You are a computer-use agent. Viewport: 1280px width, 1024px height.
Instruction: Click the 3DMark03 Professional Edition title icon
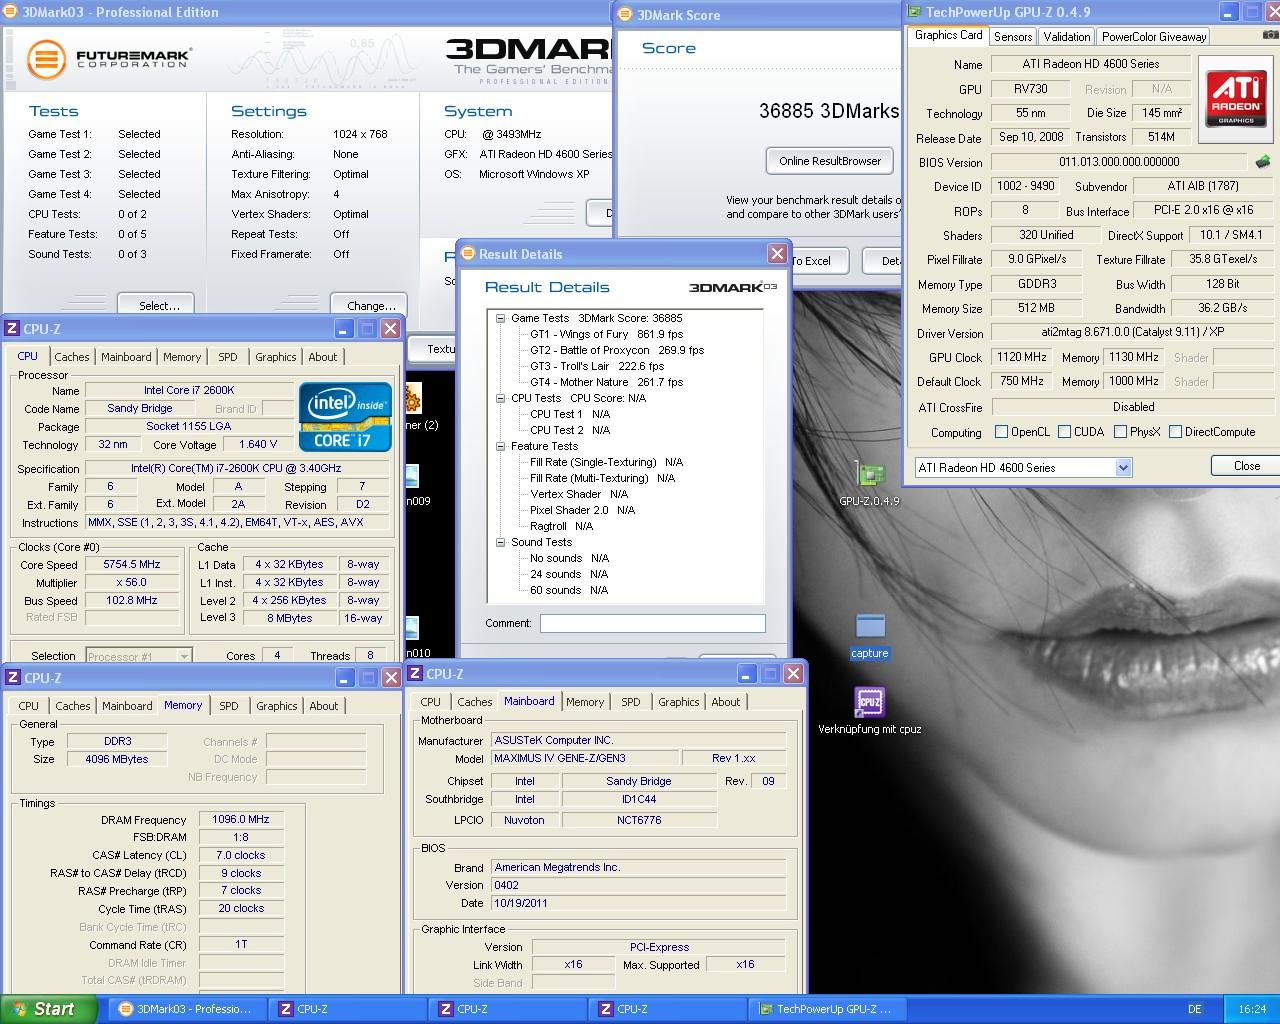(10, 12)
